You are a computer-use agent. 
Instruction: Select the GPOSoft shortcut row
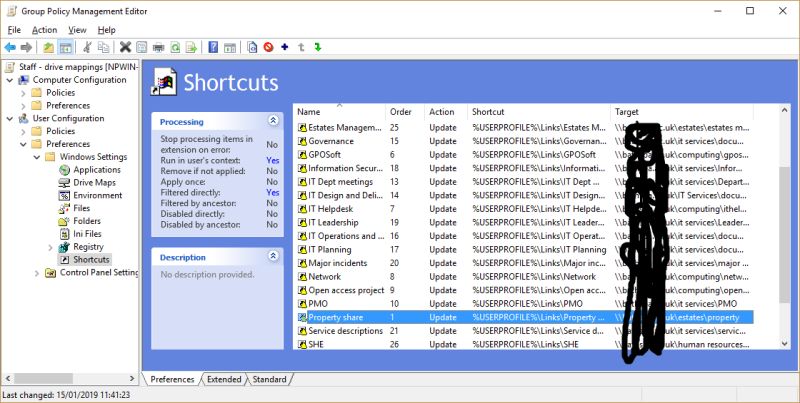(x=523, y=155)
